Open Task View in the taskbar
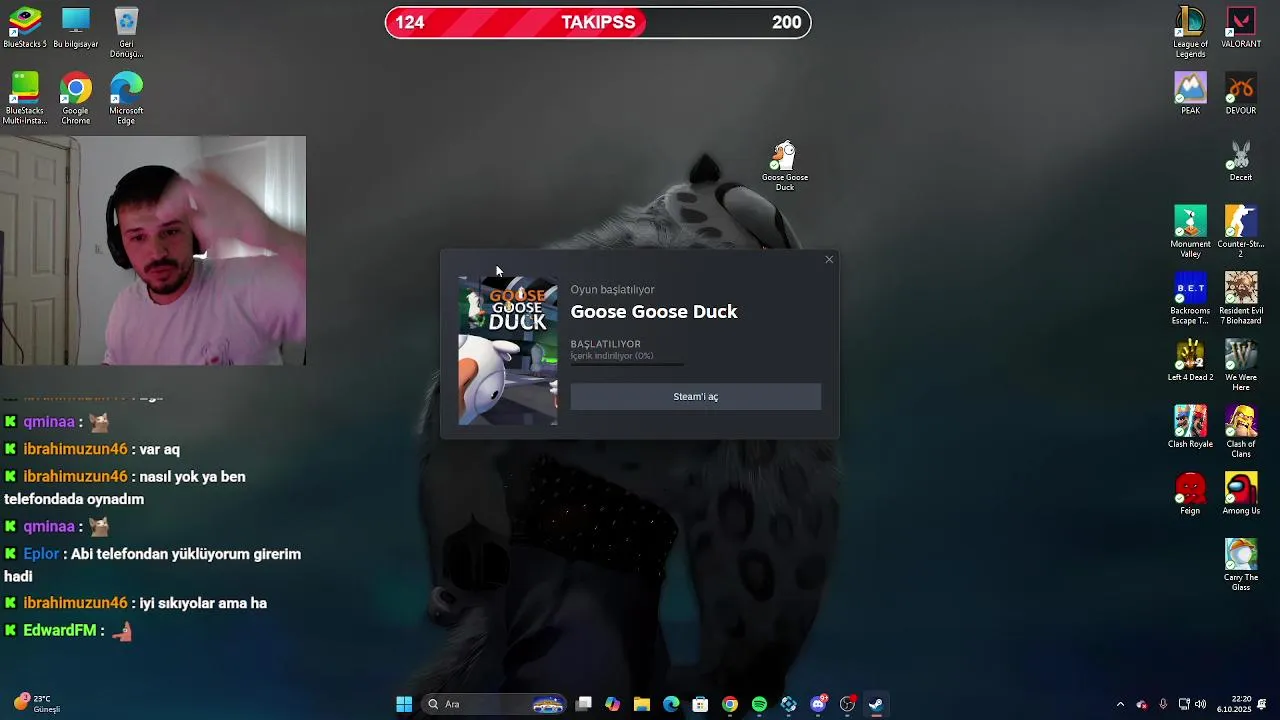This screenshot has width=1280, height=720. 584,704
